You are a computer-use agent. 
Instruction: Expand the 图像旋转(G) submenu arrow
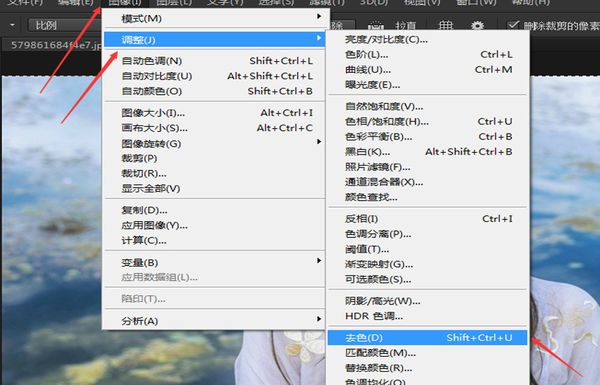pos(319,142)
